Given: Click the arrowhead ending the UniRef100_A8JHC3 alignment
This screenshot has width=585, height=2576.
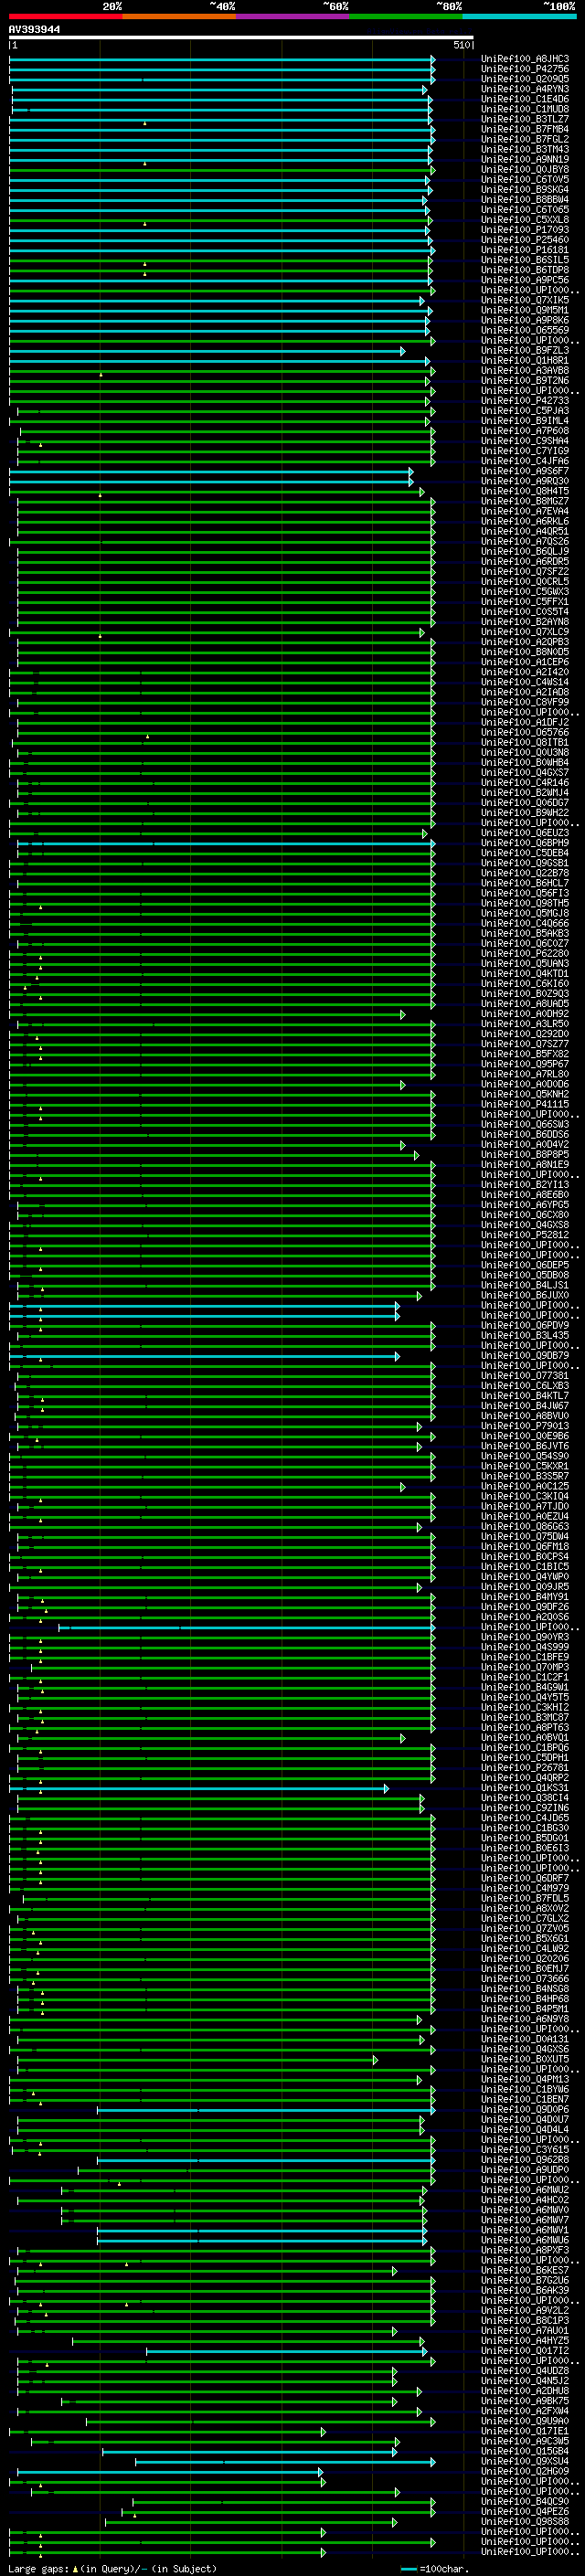Looking at the screenshot, I should tap(433, 59).
